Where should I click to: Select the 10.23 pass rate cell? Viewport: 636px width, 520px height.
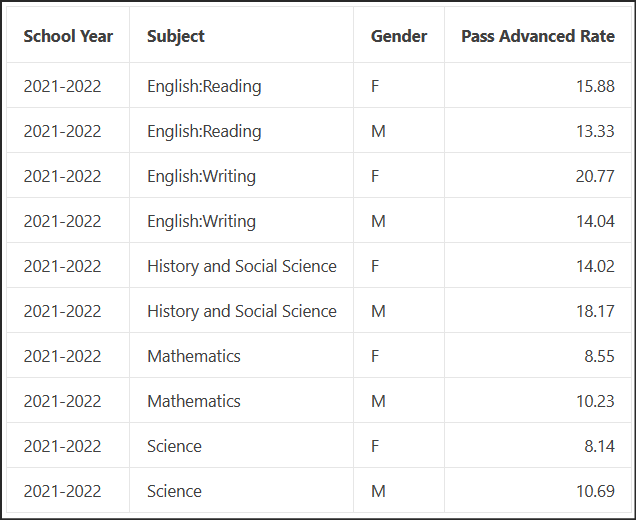coord(595,401)
